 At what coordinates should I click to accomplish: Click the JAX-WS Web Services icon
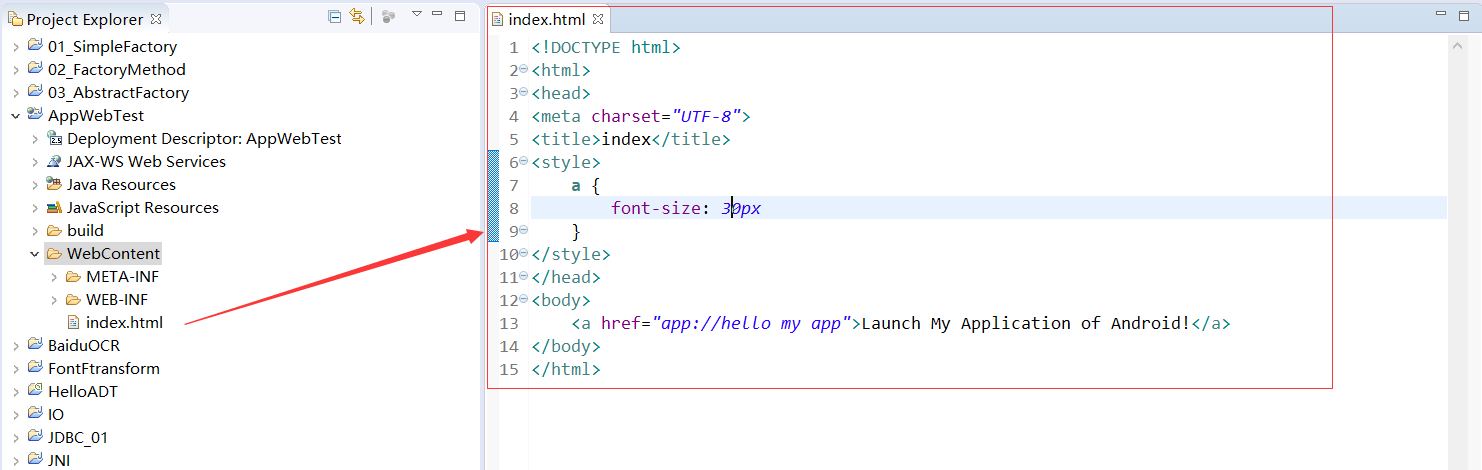click(54, 162)
